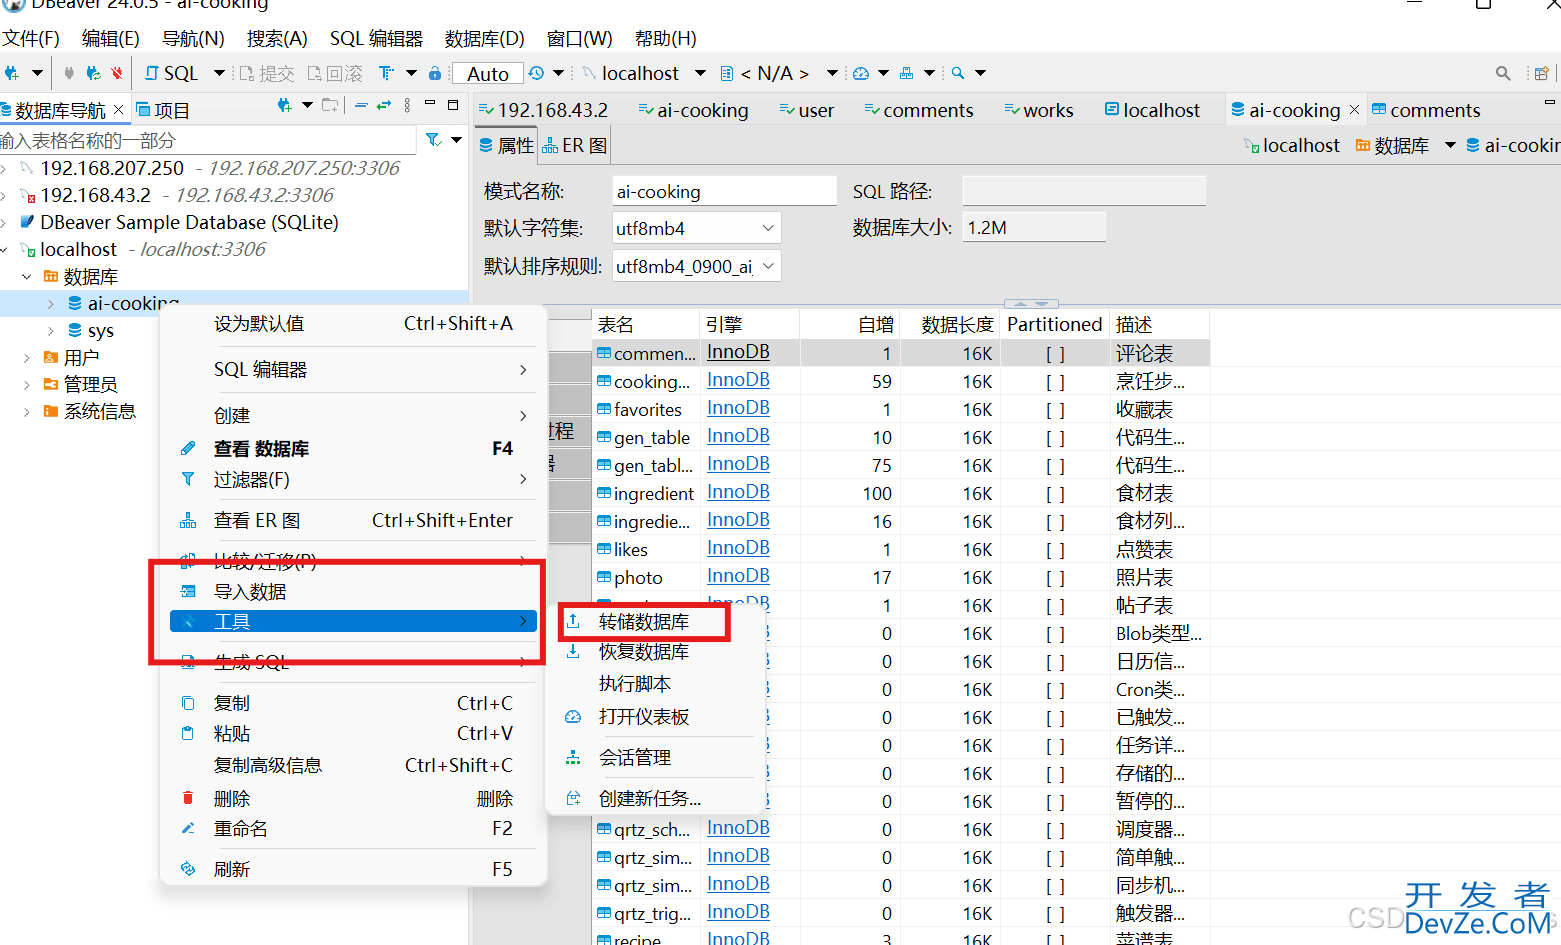Select 转储数据库 in tools submenu

point(644,622)
